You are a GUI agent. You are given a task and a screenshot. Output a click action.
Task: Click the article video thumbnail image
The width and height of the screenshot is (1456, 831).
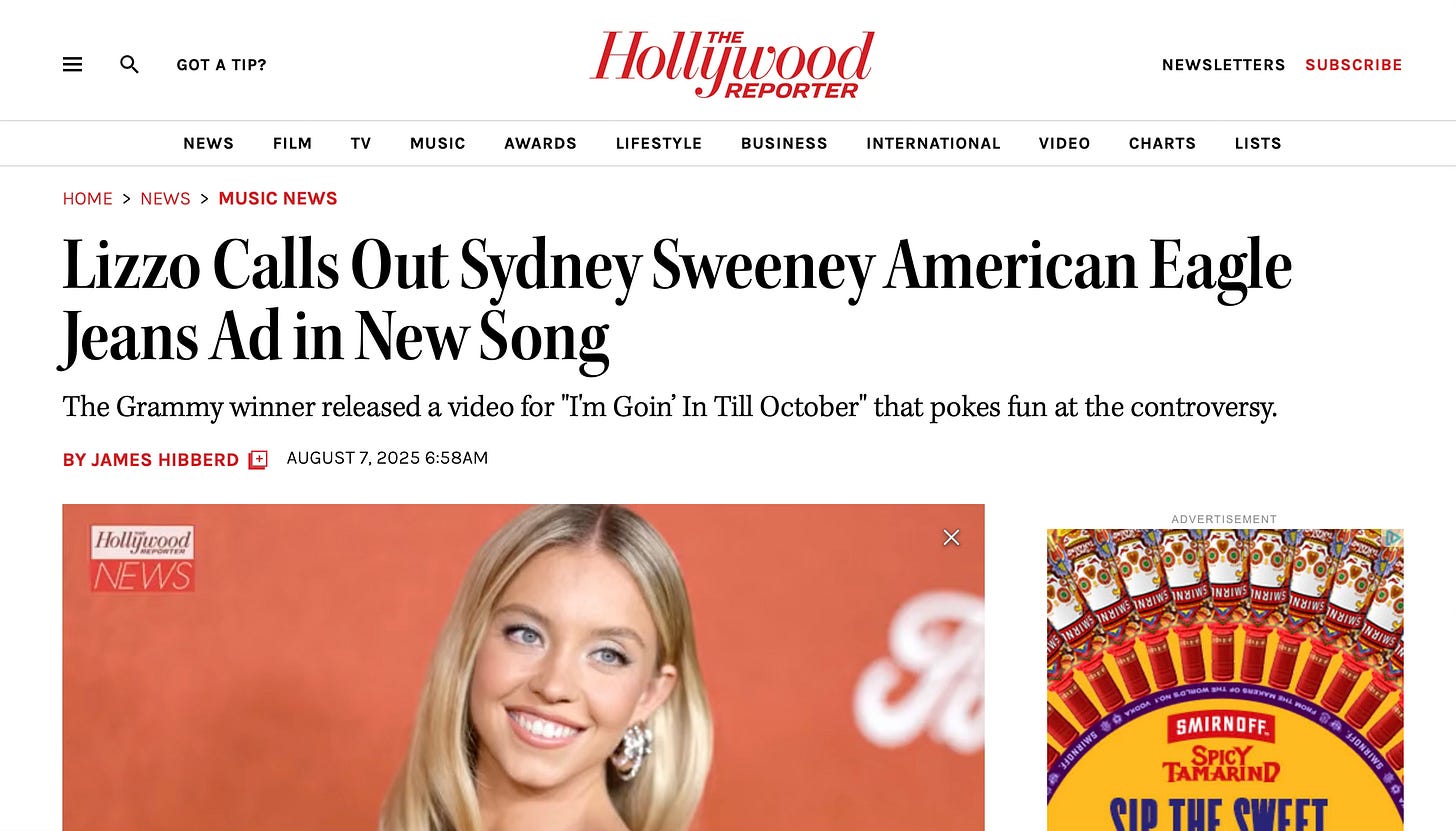tap(523, 667)
